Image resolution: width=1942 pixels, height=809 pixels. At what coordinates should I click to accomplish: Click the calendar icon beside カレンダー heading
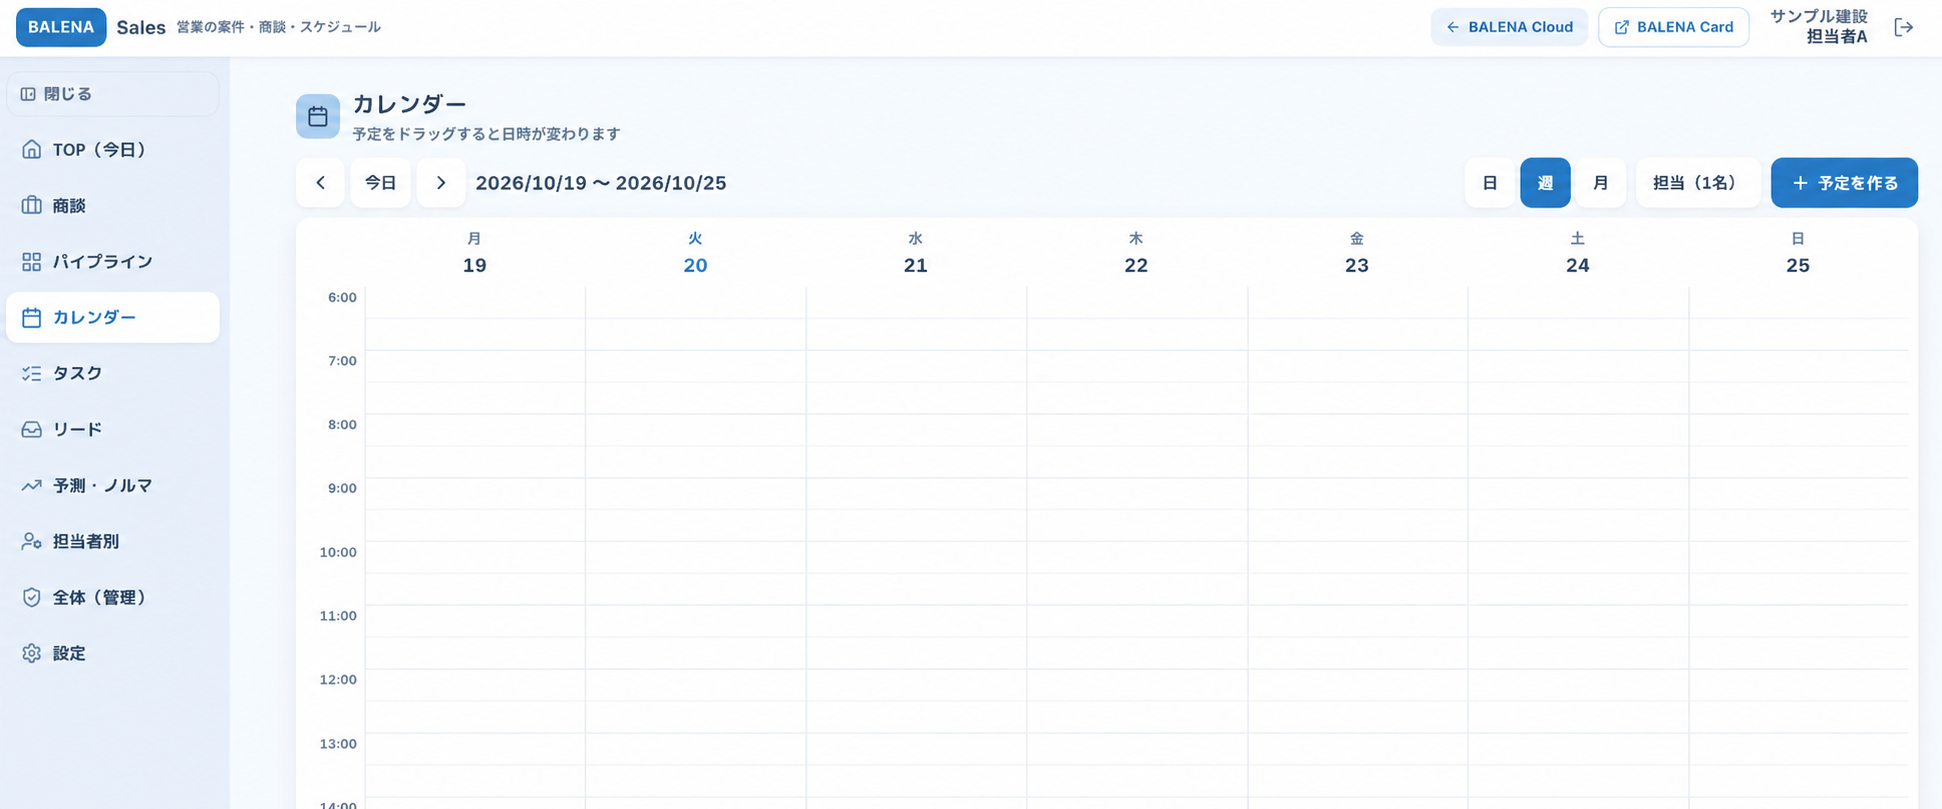click(318, 117)
